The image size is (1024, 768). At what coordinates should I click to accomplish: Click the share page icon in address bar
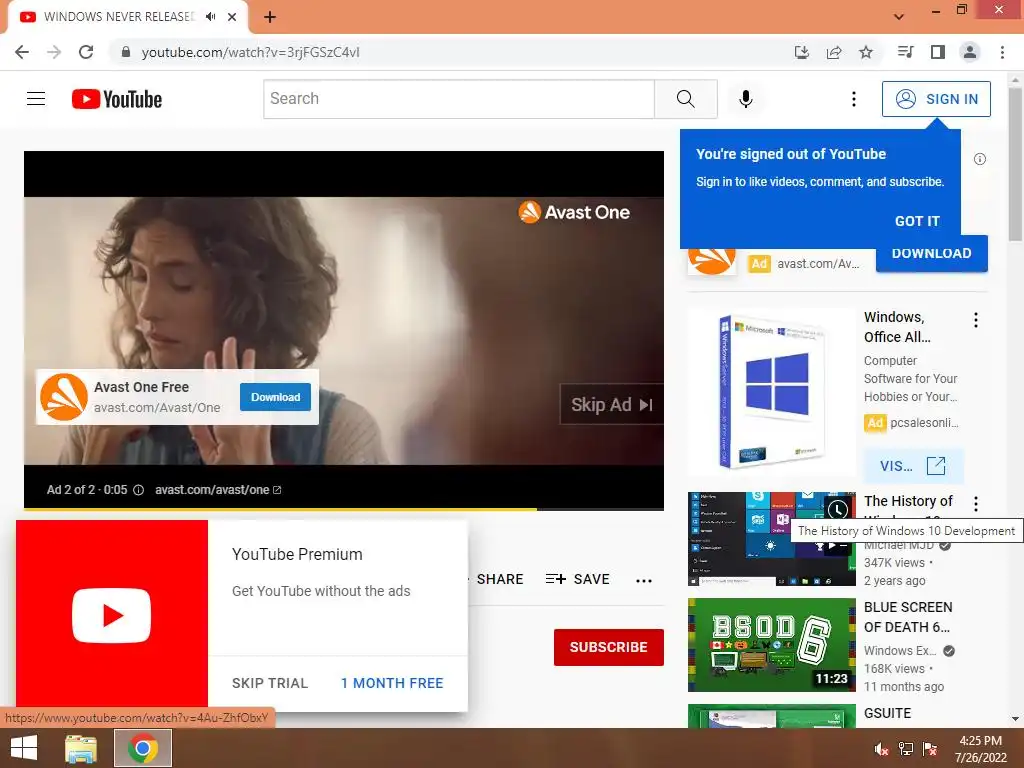tap(834, 52)
